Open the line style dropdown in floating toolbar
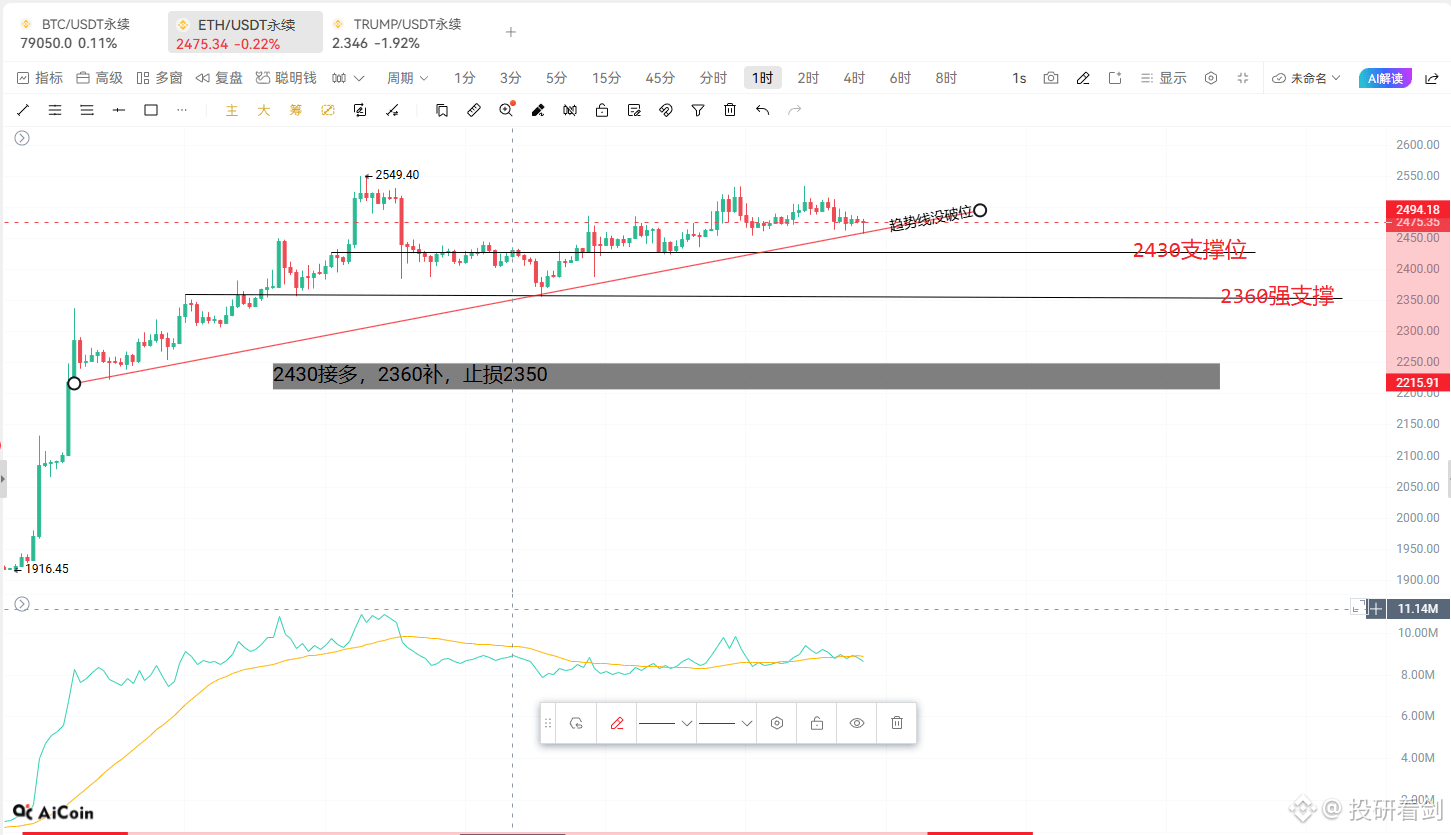This screenshot has width=1451, height=835. pyautogui.click(x=666, y=723)
